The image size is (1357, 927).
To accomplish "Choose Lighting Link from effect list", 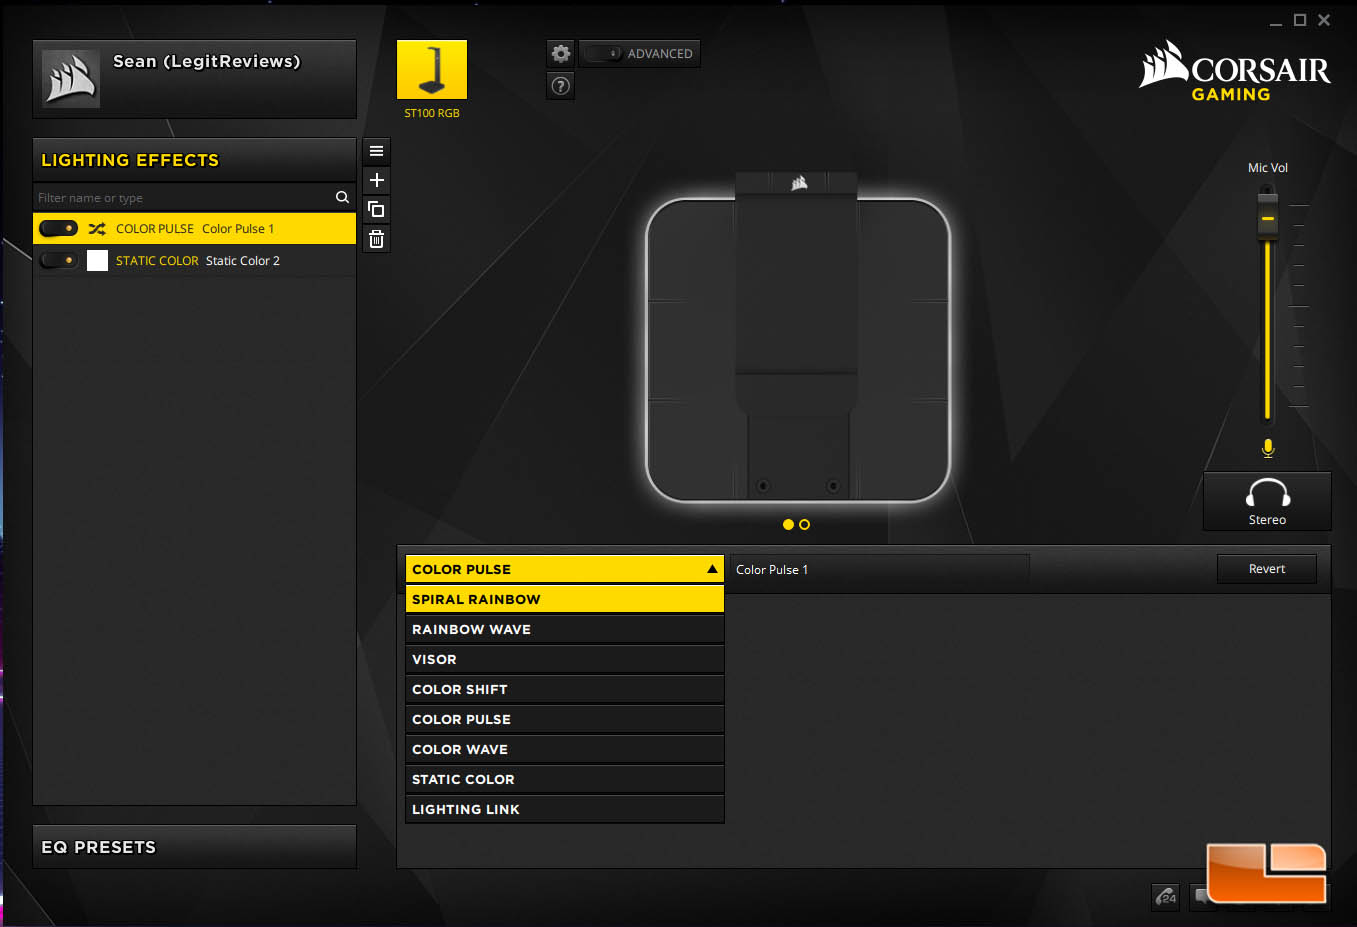I will (564, 809).
